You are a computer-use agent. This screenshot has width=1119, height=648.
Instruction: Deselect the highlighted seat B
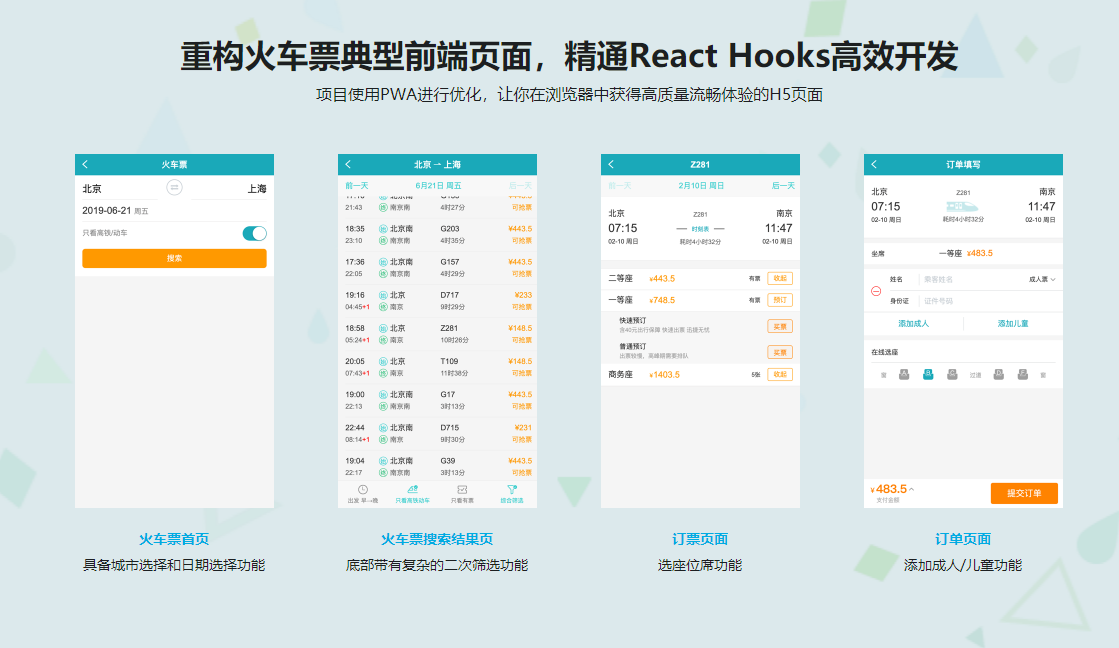(x=928, y=373)
